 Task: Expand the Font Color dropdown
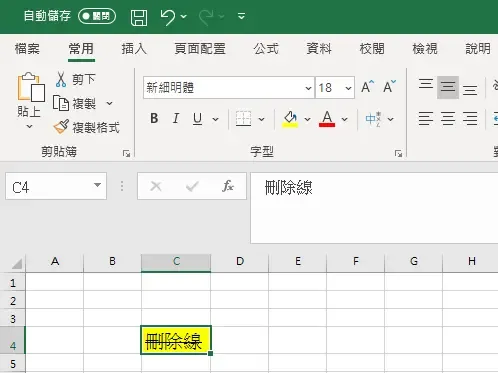(345, 119)
